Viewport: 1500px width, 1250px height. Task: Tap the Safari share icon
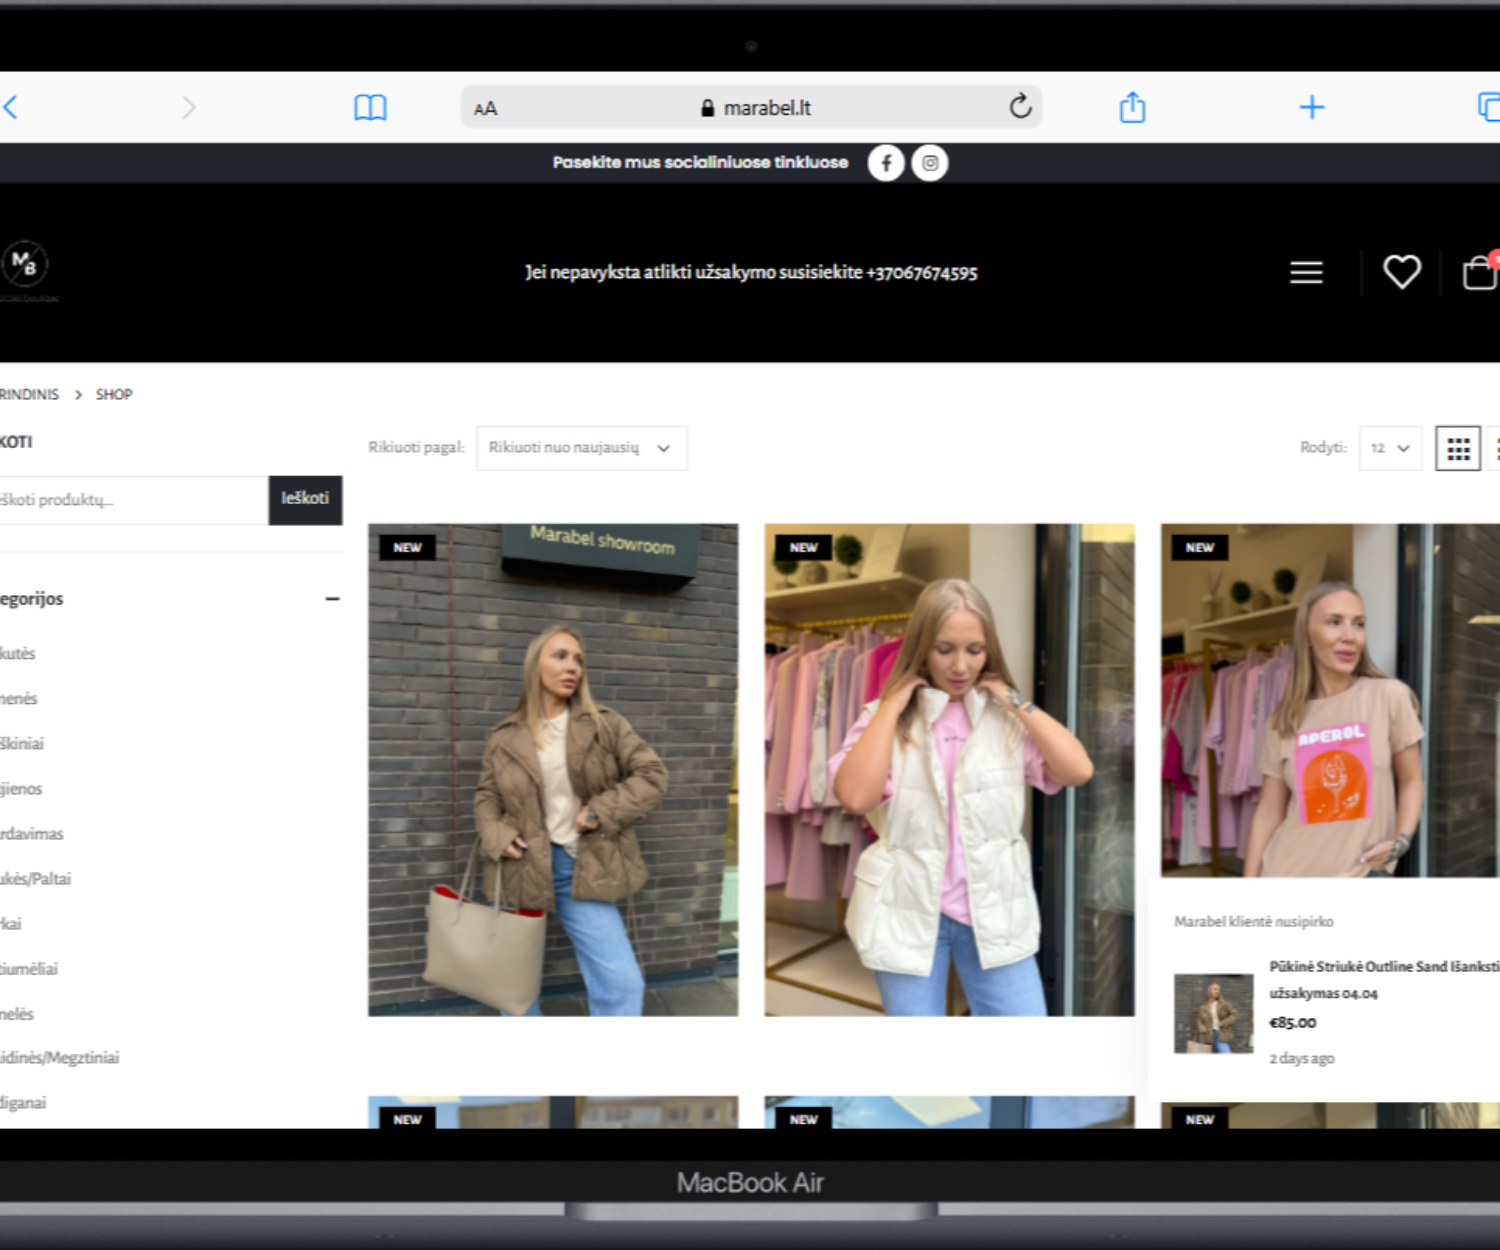pyautogui.click(x=1132, y=107)
